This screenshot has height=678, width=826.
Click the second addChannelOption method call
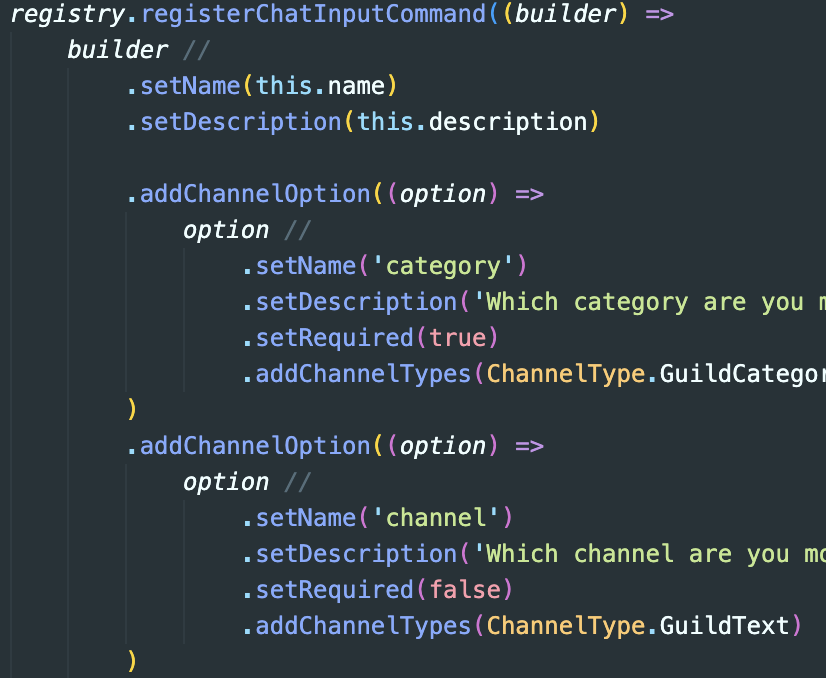tap(255, 446)
